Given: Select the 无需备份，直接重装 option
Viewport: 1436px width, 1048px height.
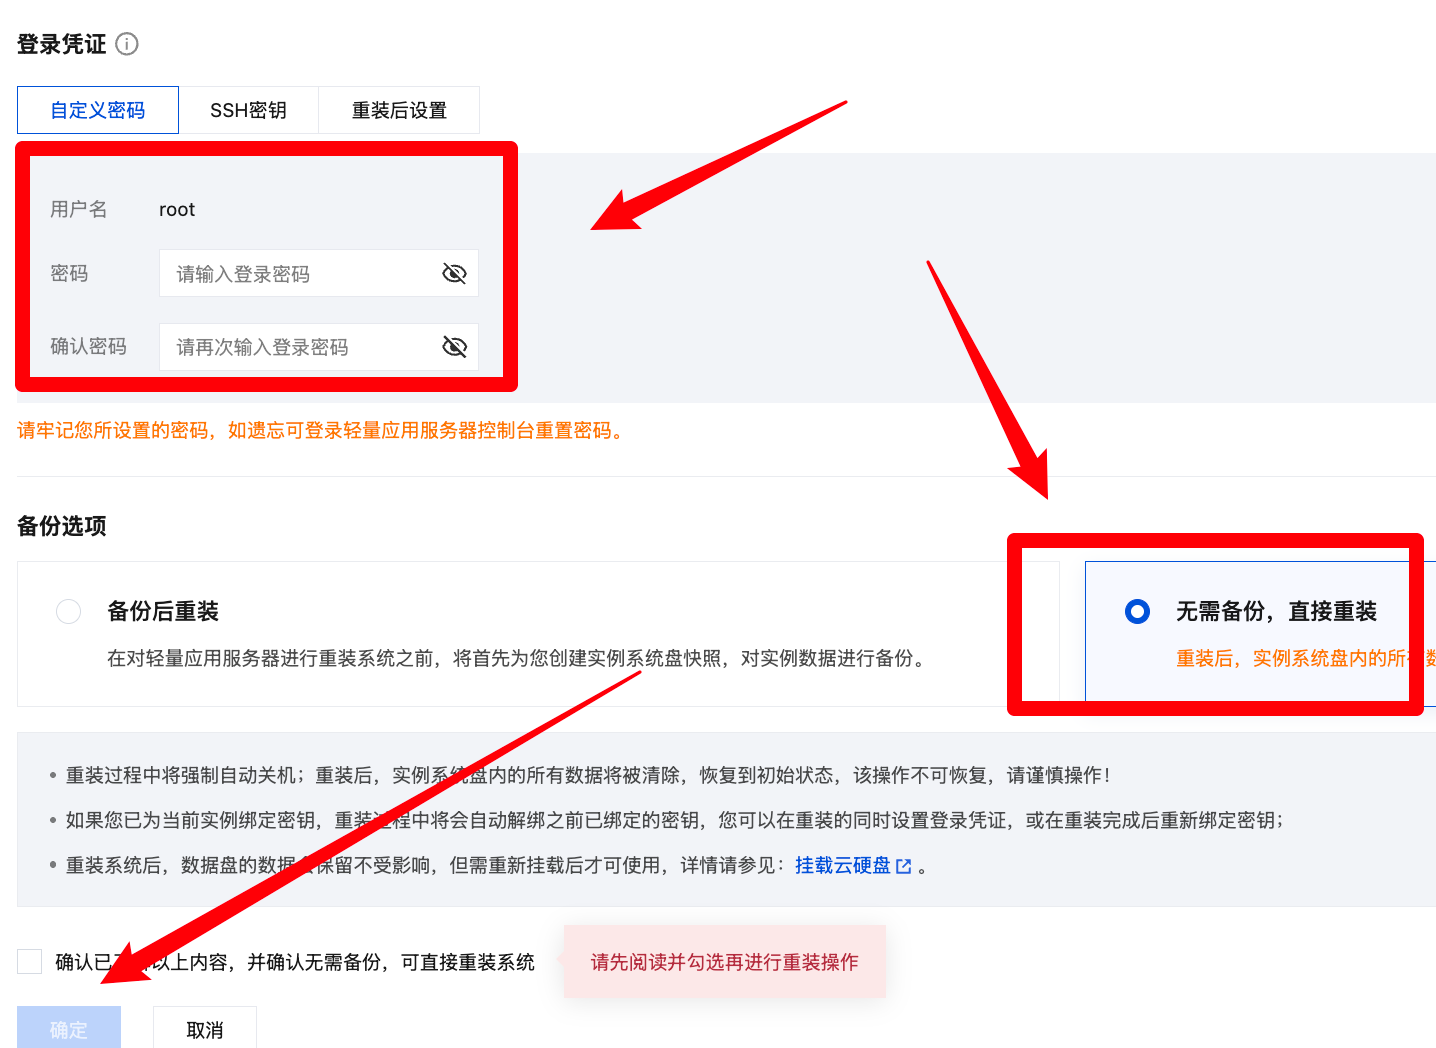Looking at the screenshot, I should click(1137, 611).
